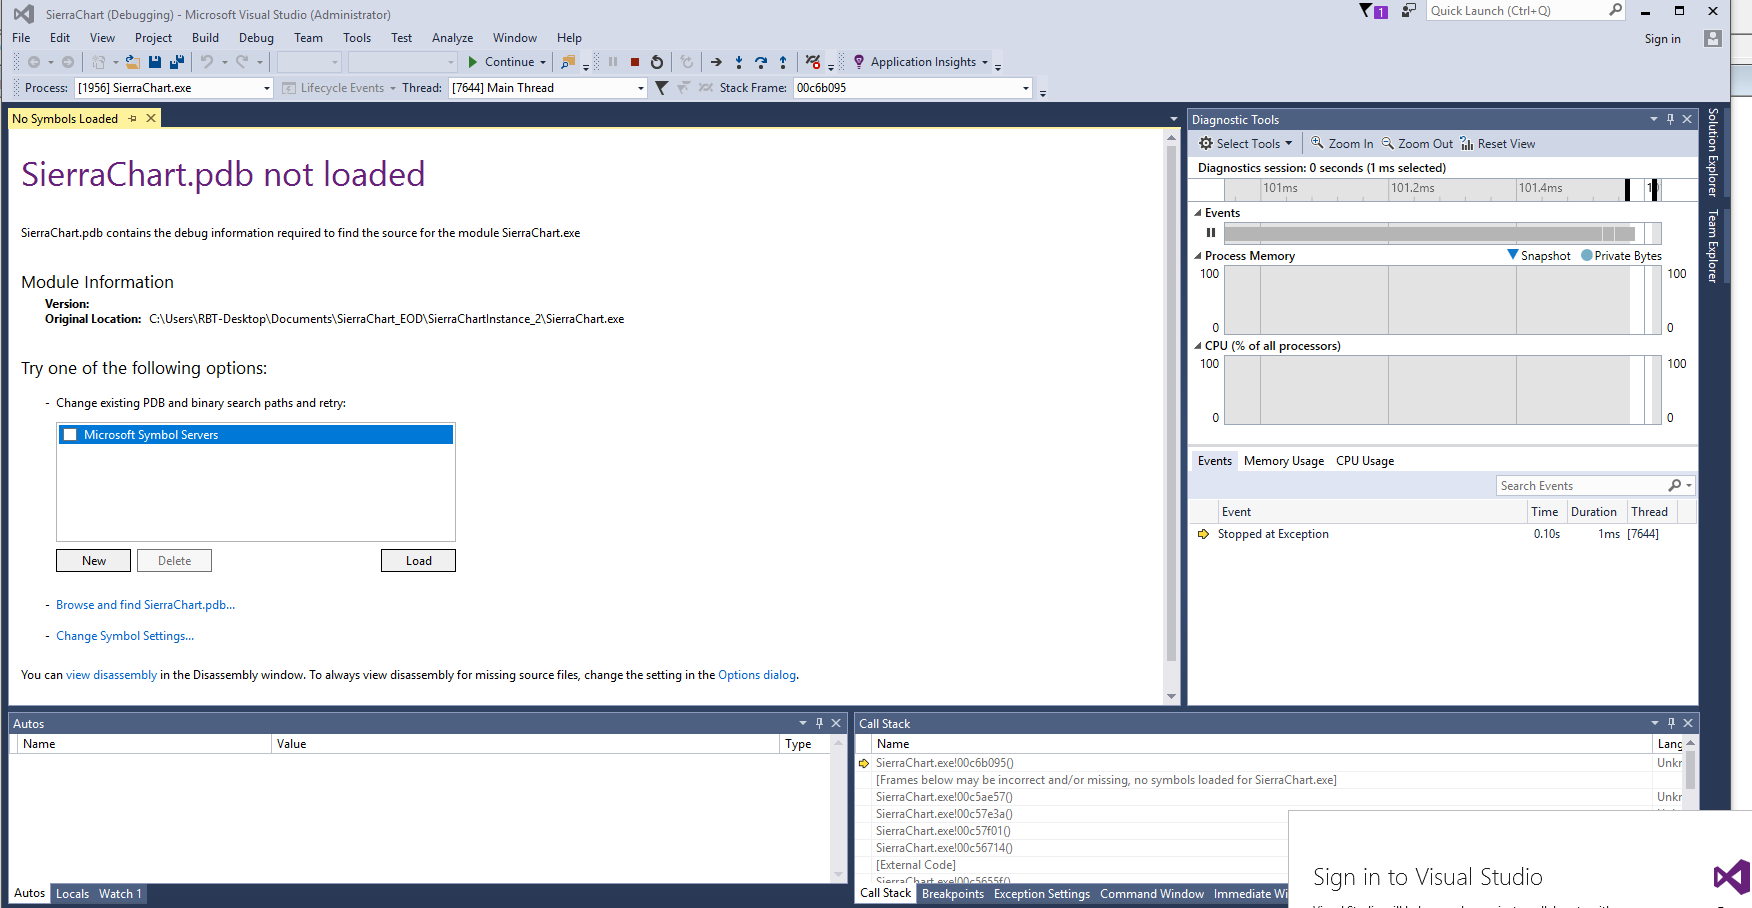The width and height of the screenshot is (1752, 908).
Task: Click the Options dialog link
Action: 757,675
